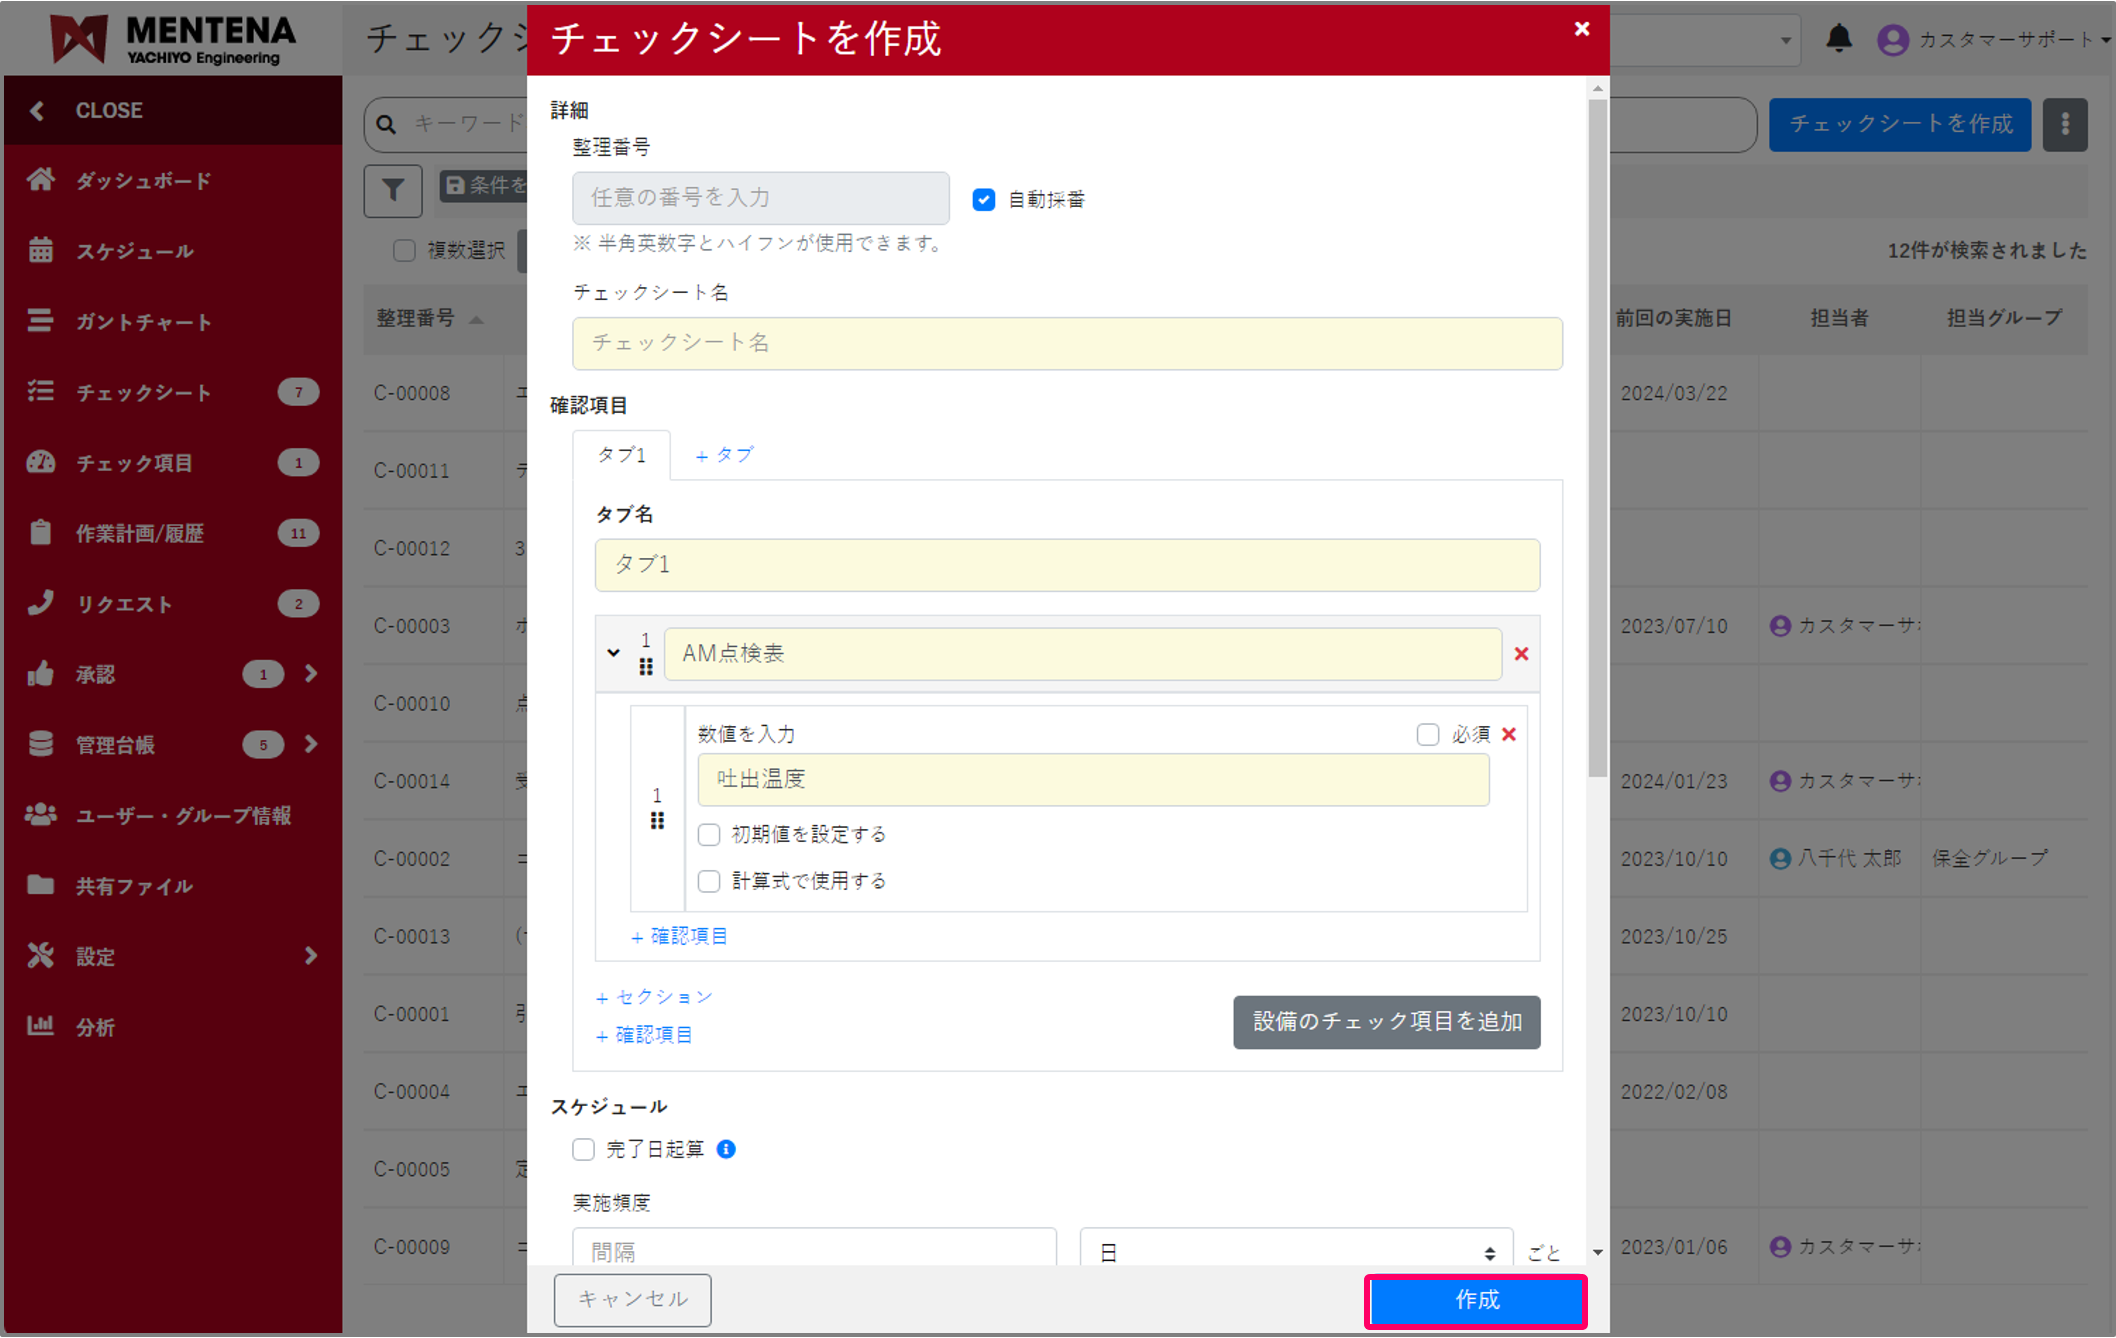The image size is (2116, 1338).
Task: Check 初期値を設定する option
Action: [709, 834]
